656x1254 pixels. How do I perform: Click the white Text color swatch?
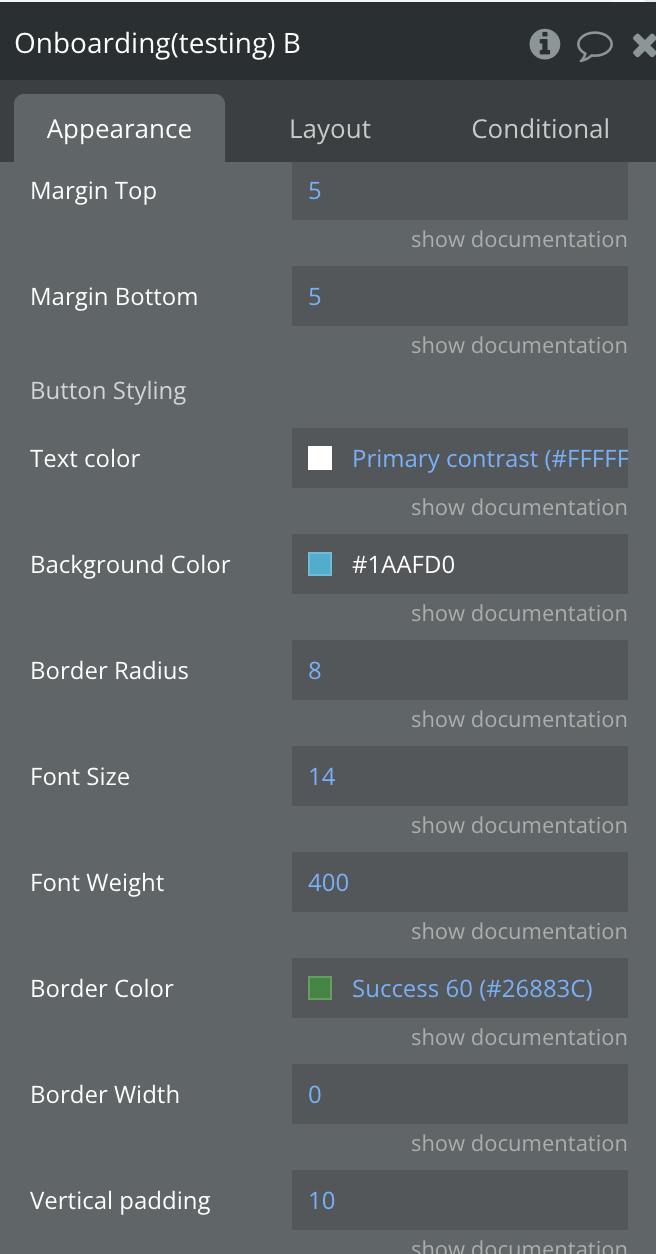320,459
